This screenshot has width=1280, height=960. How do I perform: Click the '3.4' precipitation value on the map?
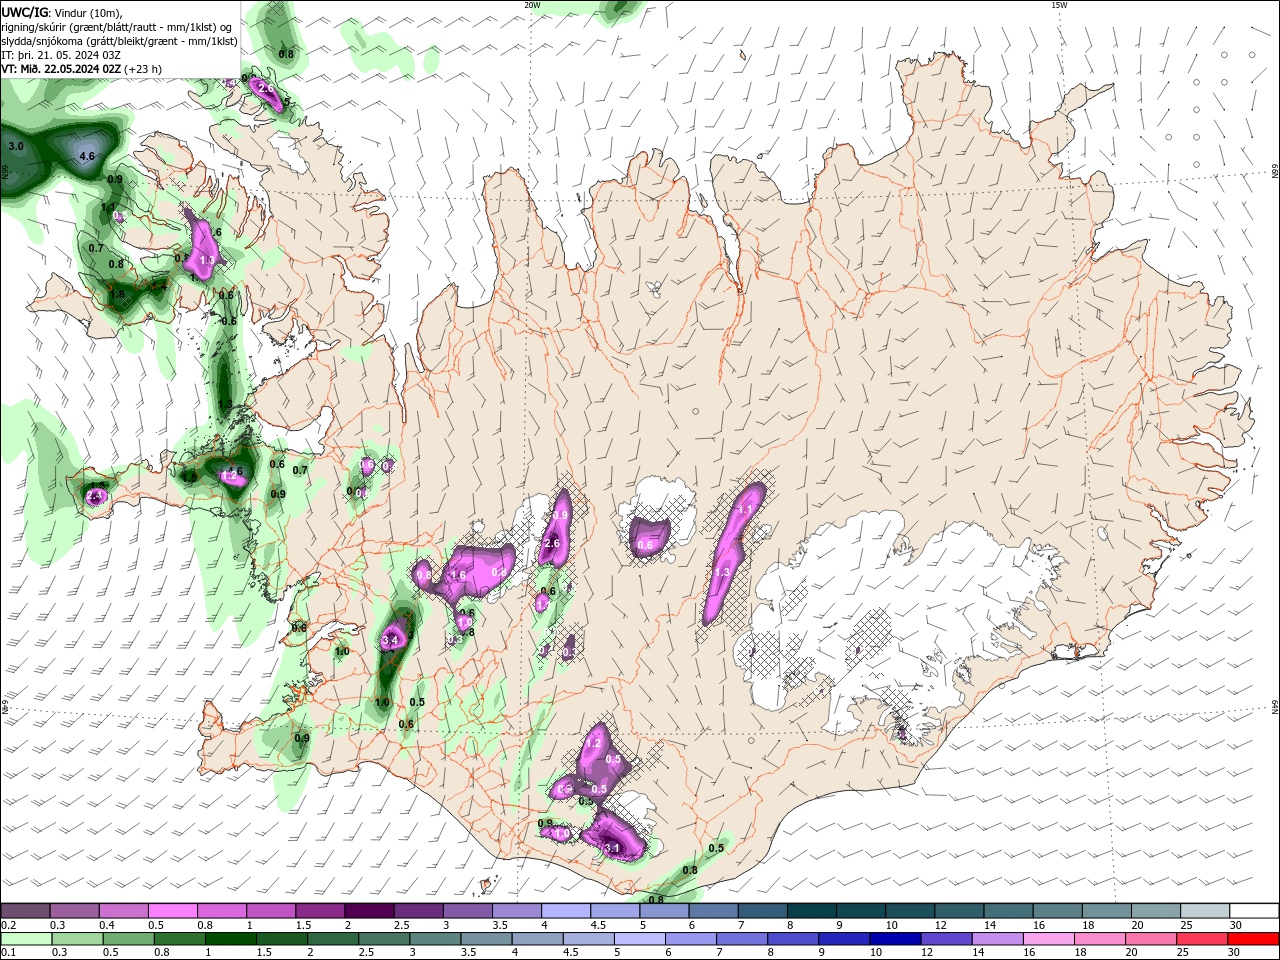point(390,640)
